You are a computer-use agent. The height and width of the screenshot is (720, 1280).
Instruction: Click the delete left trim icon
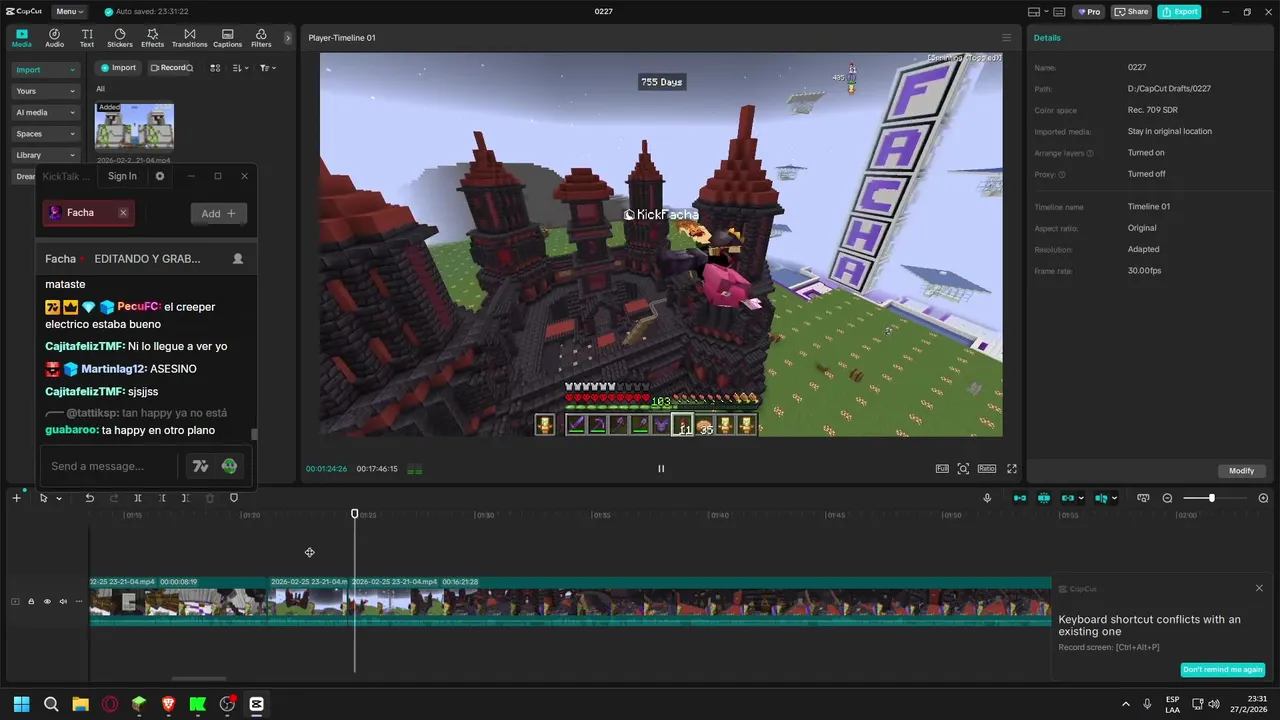(162, 498)
